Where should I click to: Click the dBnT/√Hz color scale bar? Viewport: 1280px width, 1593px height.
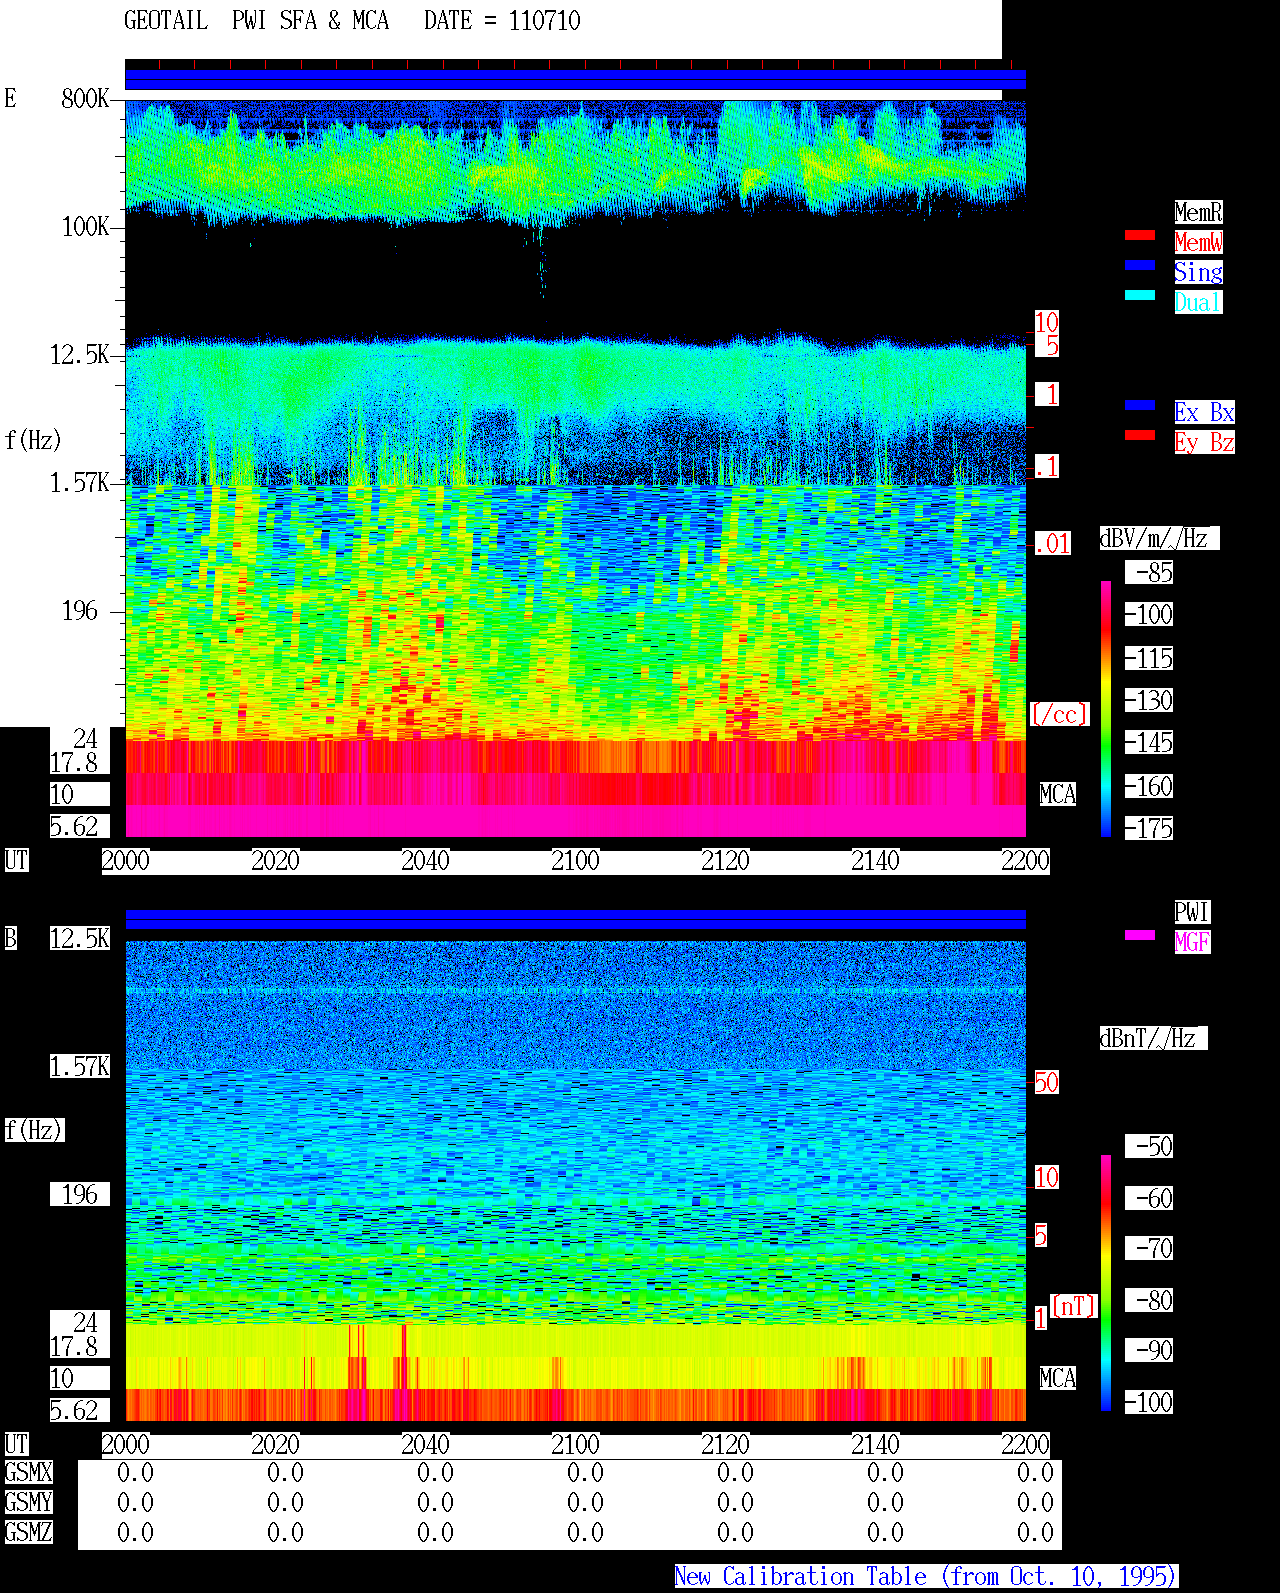click(x=1106, y=1283)
